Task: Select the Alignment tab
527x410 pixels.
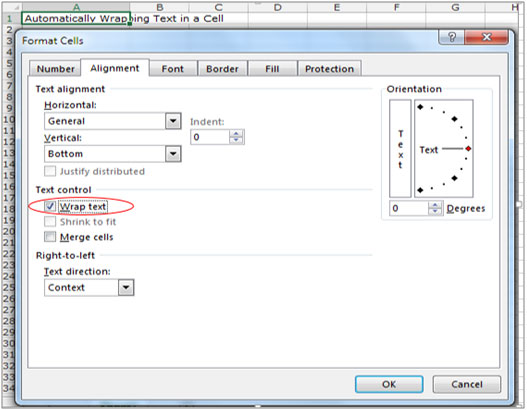Action: tap(115, 68)
